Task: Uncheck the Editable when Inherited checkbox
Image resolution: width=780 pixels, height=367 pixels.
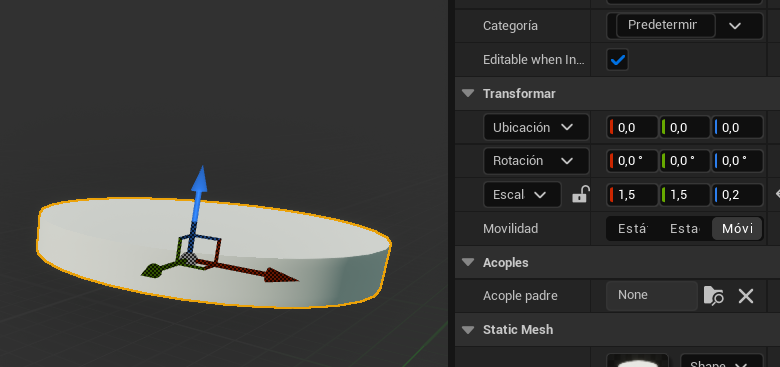Action: [x=617, y=60]
